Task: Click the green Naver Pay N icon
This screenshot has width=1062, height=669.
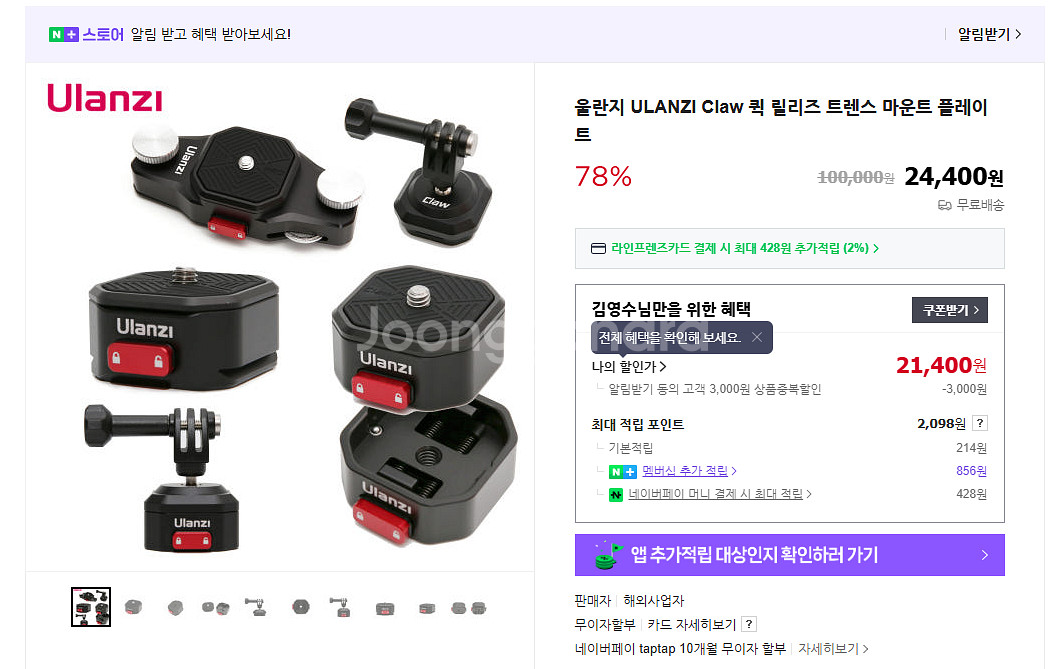Action: [616, 494]
